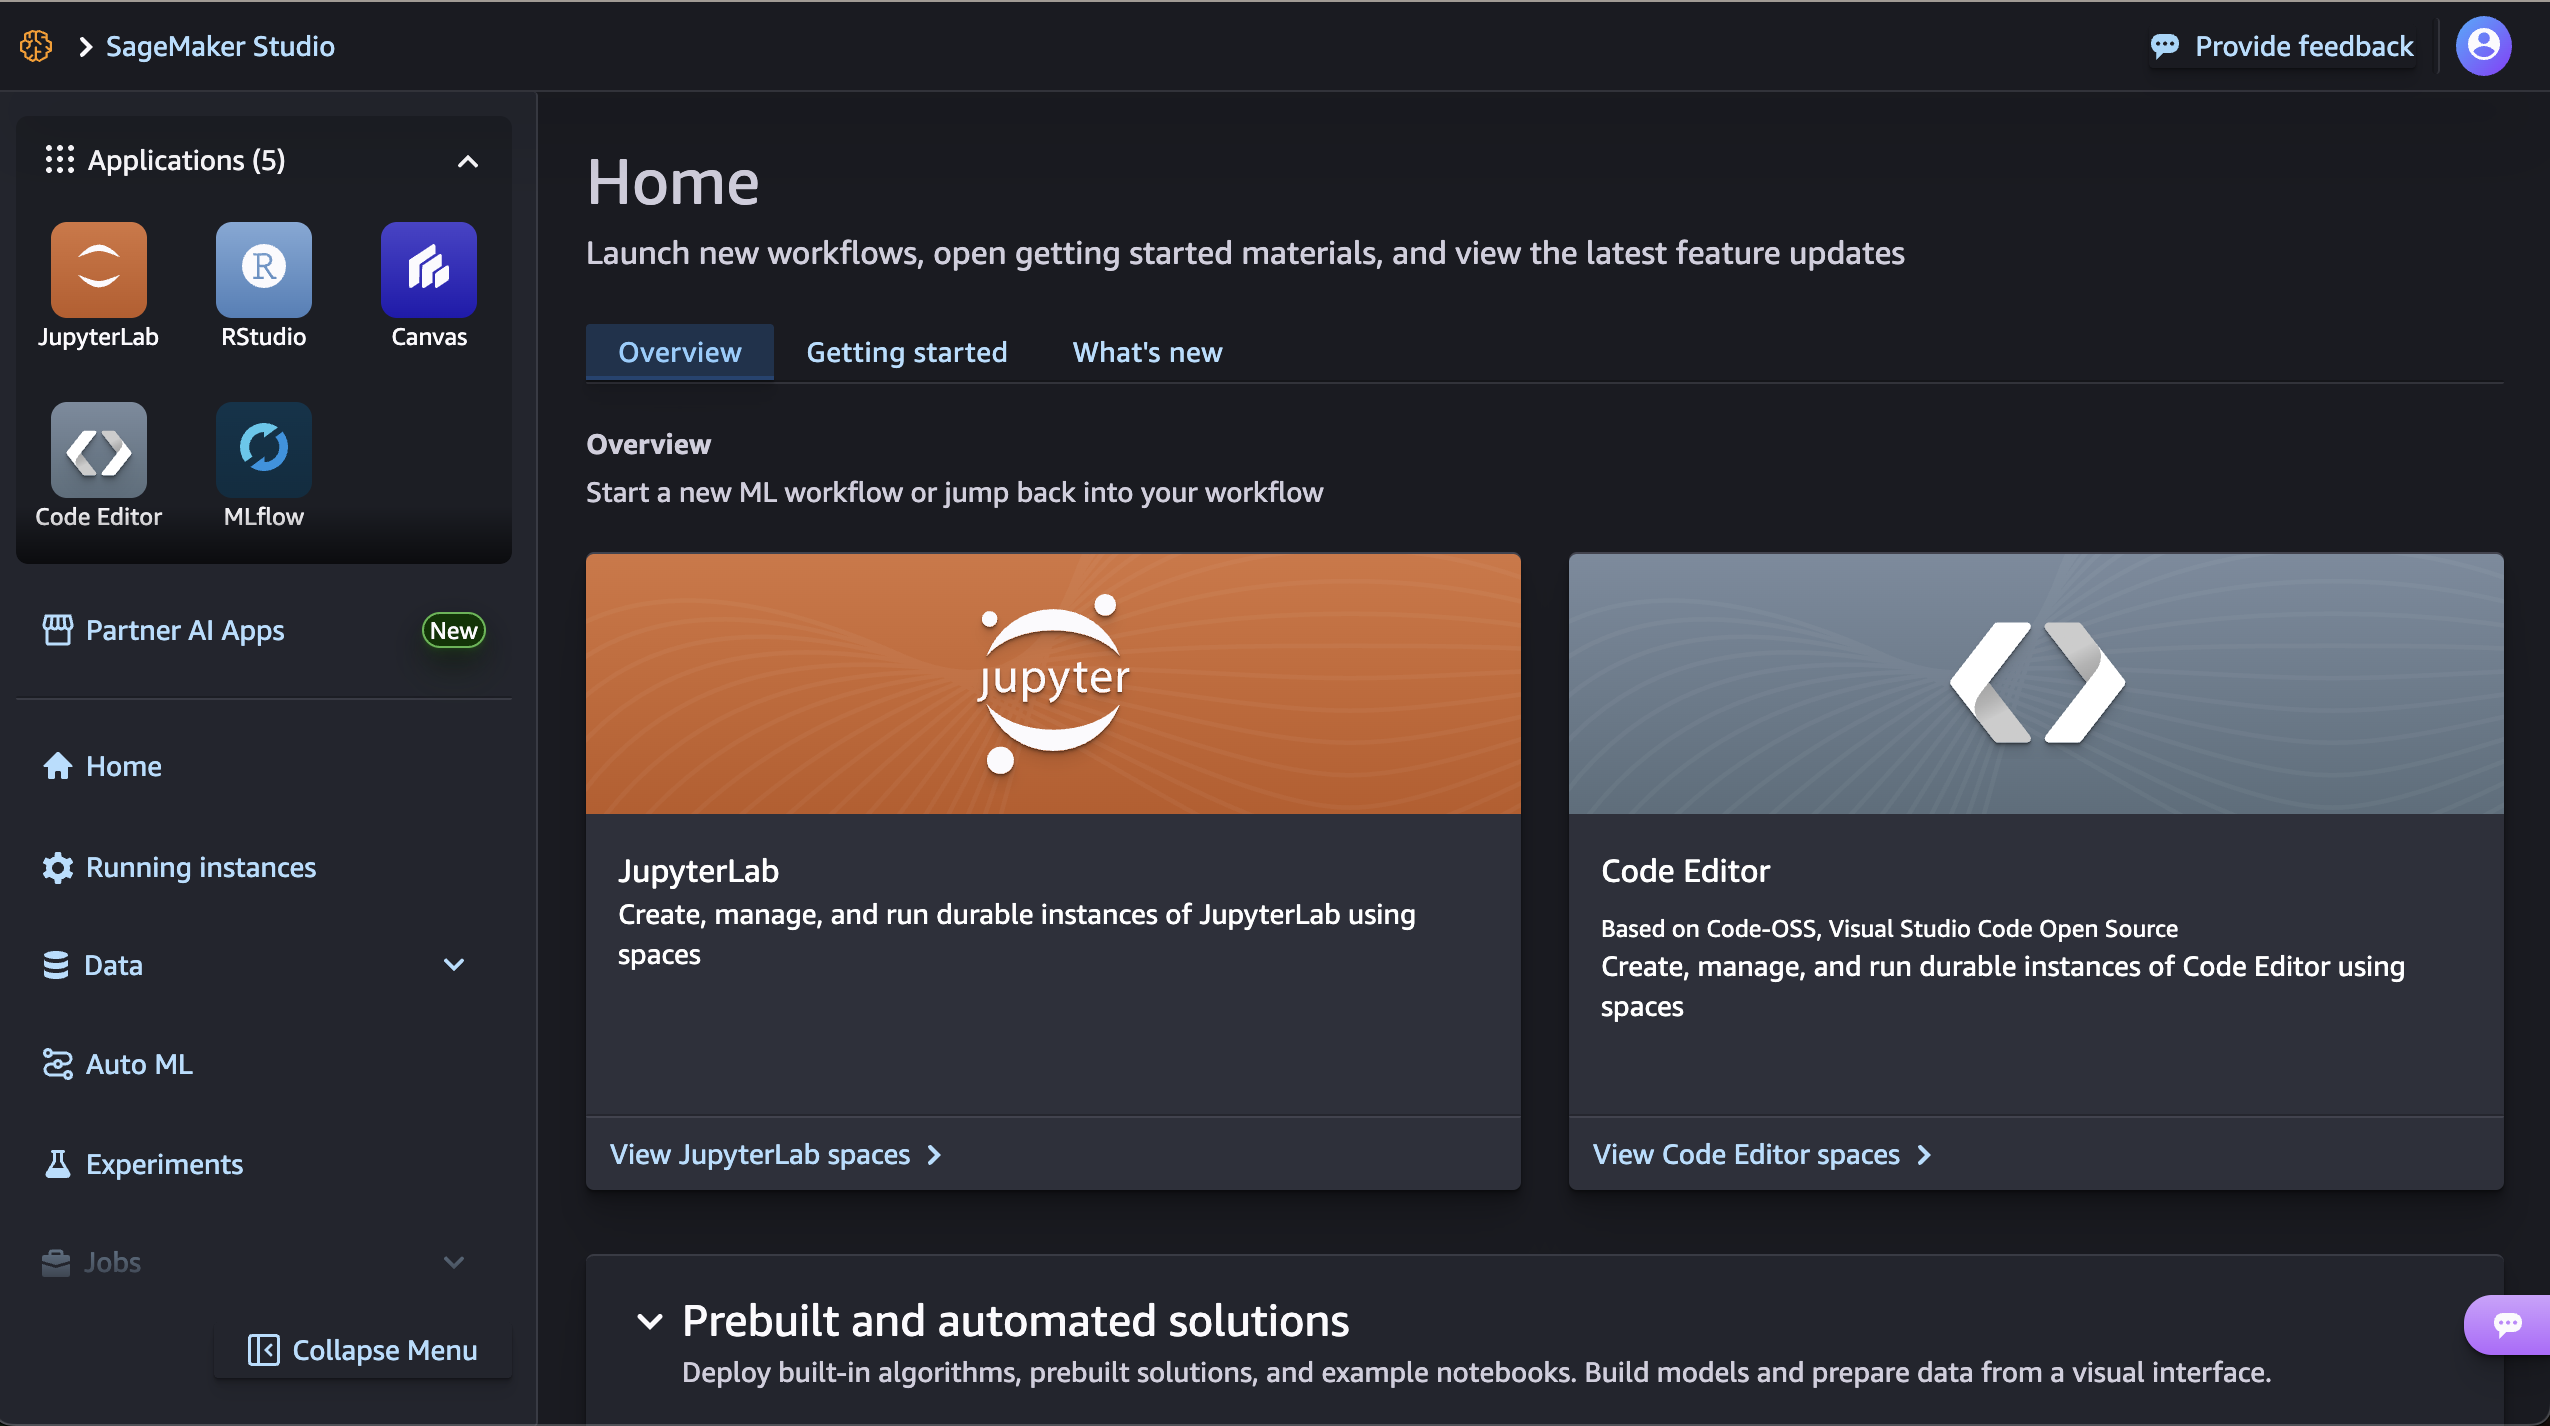Open Running instances gear icon

point(57,867)
